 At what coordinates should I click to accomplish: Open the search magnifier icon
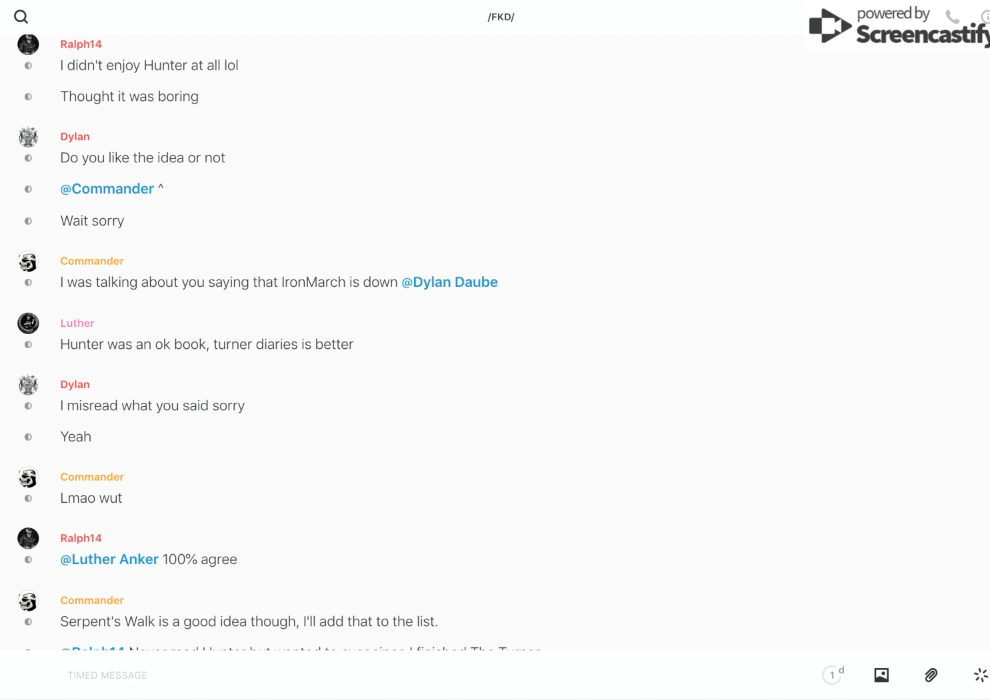tap(21, 17)
